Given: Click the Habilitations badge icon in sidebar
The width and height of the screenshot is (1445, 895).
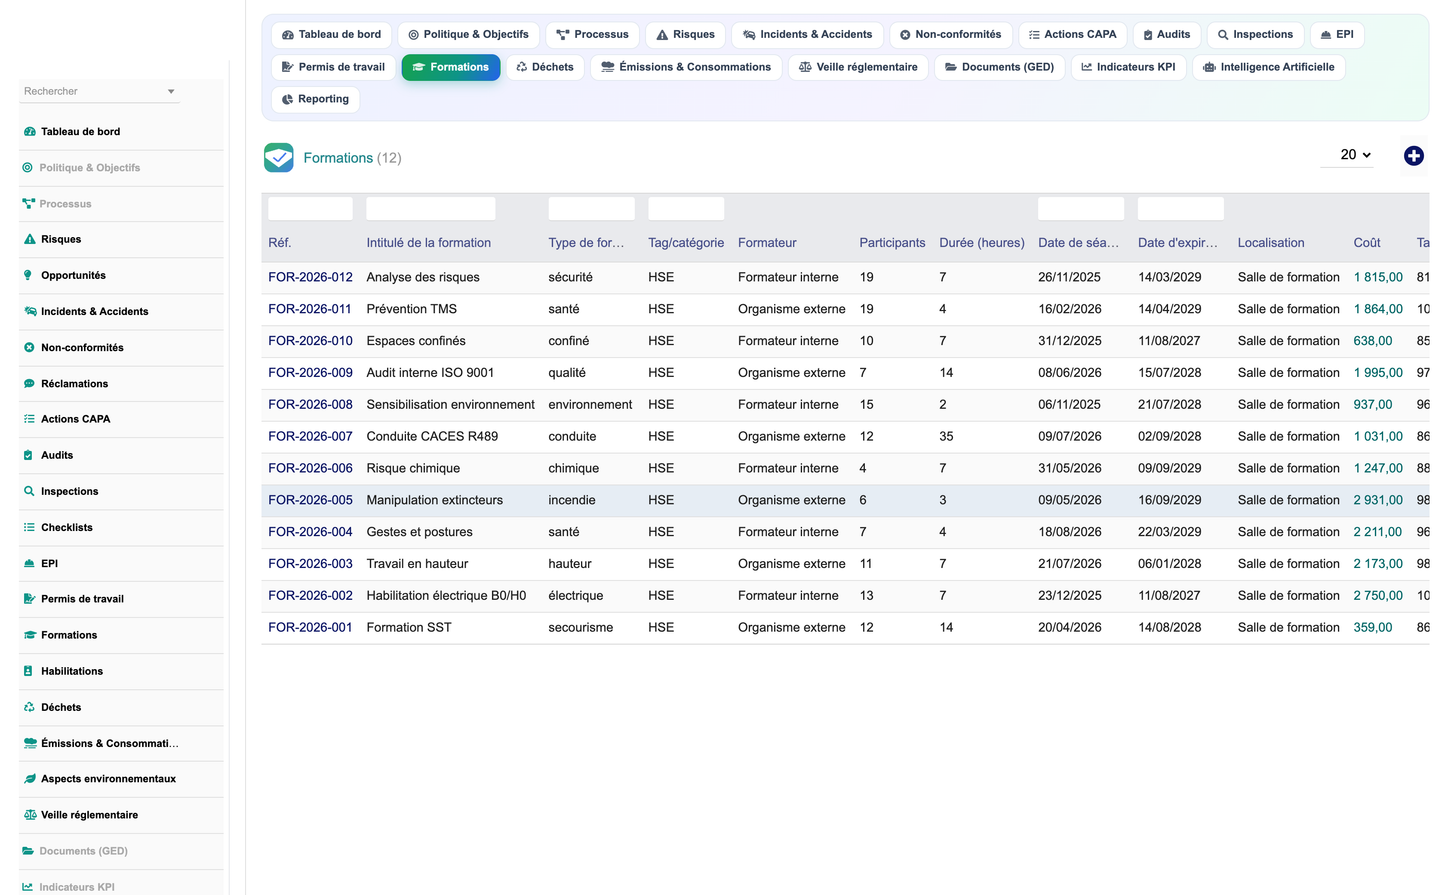Looking at the screenshot, I should [29, 671].
